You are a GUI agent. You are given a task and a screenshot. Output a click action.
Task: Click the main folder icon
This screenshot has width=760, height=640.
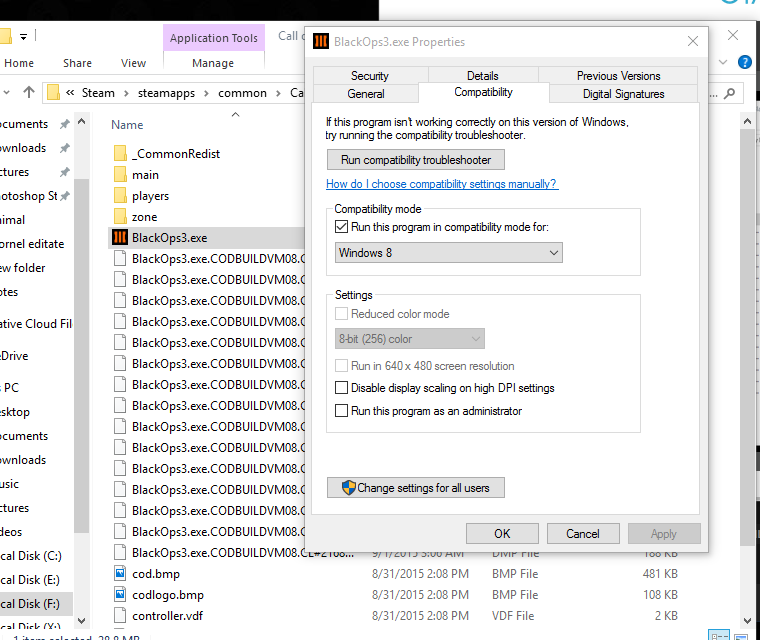click(x=120, y=175)
